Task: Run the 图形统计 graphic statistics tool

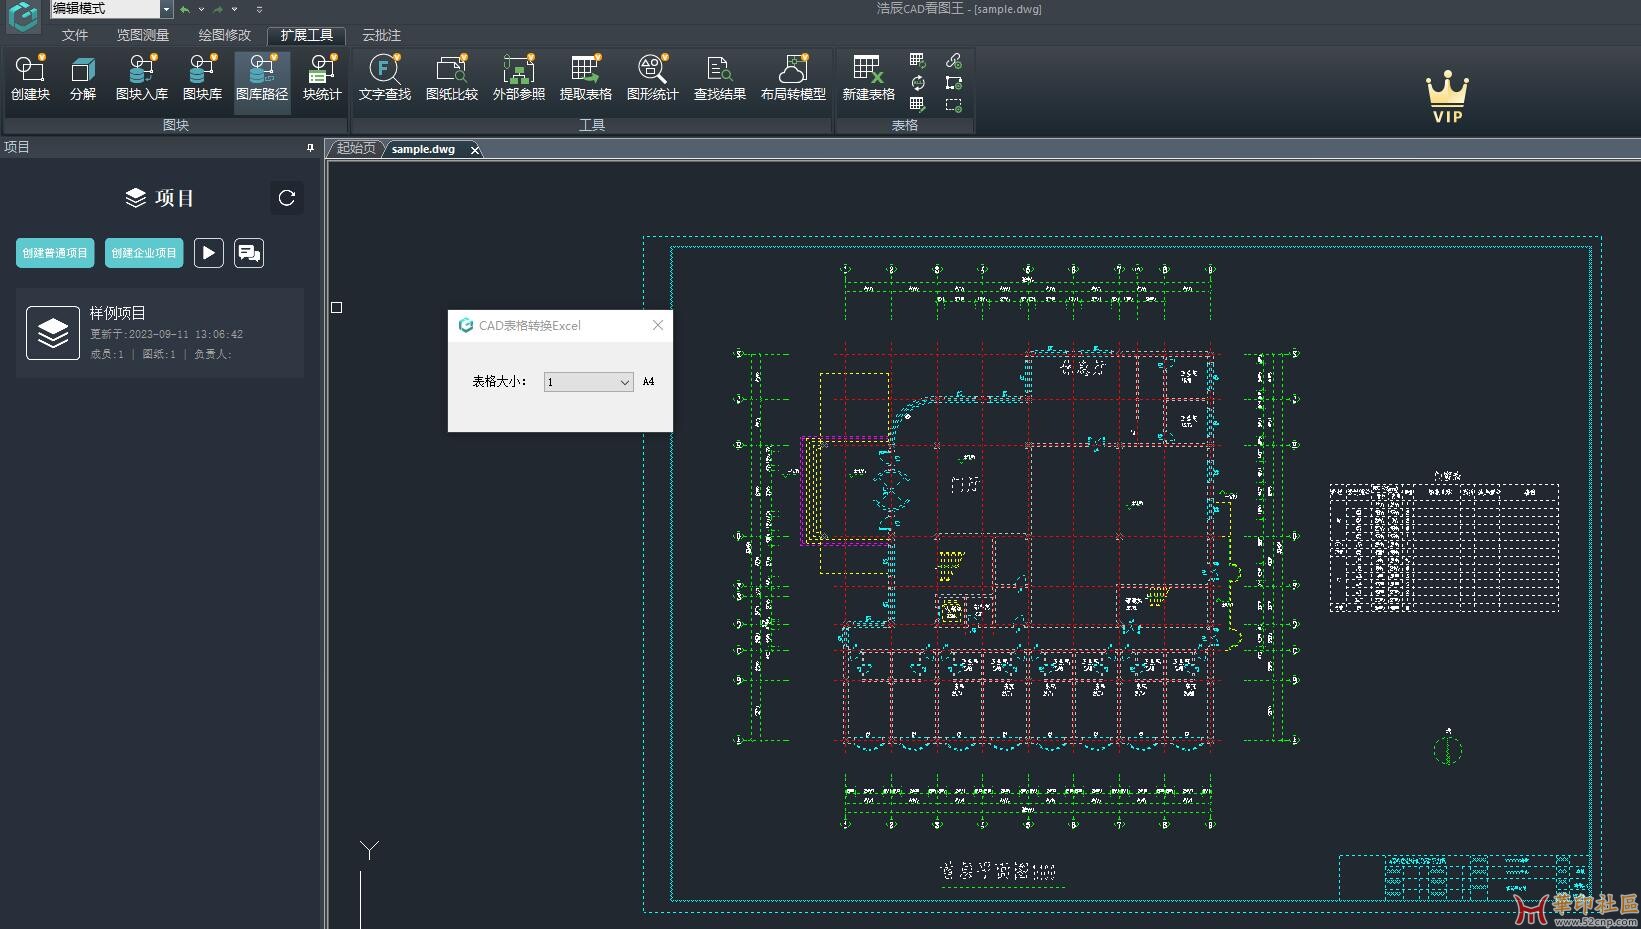Action: coord(652,78)
